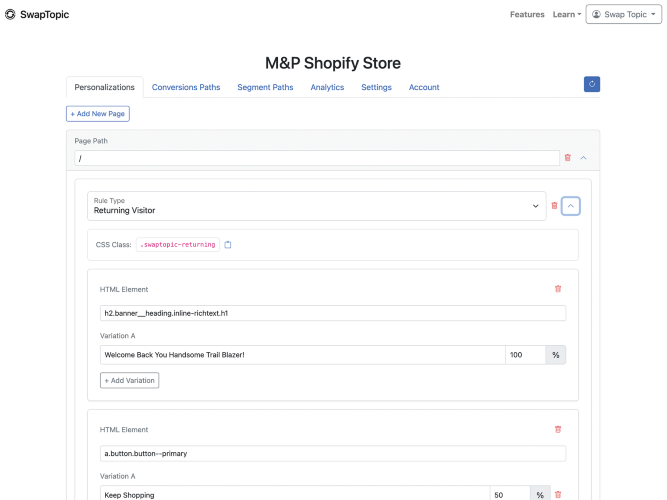Click the Page Path input field
This screenshot has height=500, width=667.
pyautogui.click(x=316, y=158)
